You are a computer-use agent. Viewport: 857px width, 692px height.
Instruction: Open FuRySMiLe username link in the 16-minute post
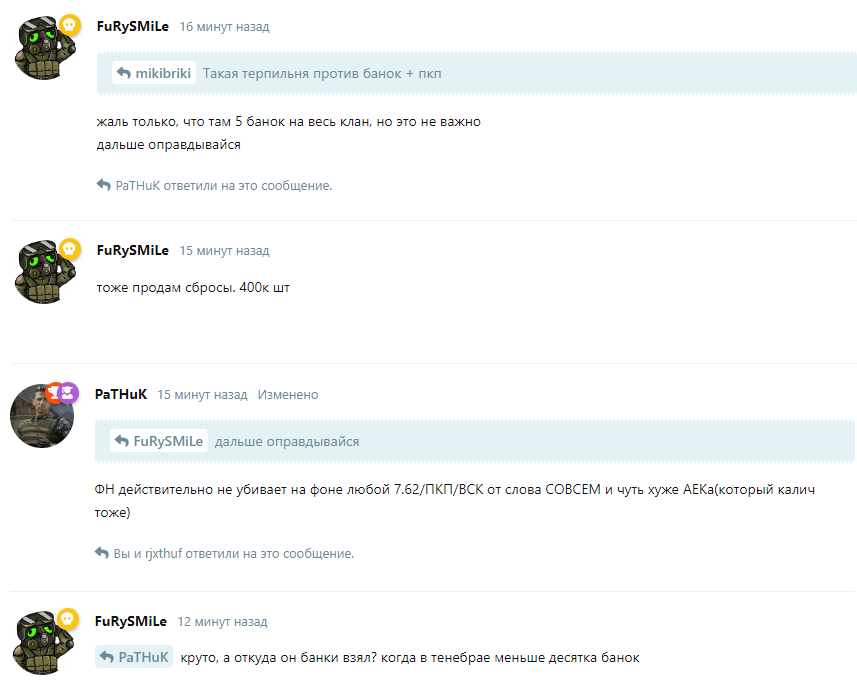133,26
